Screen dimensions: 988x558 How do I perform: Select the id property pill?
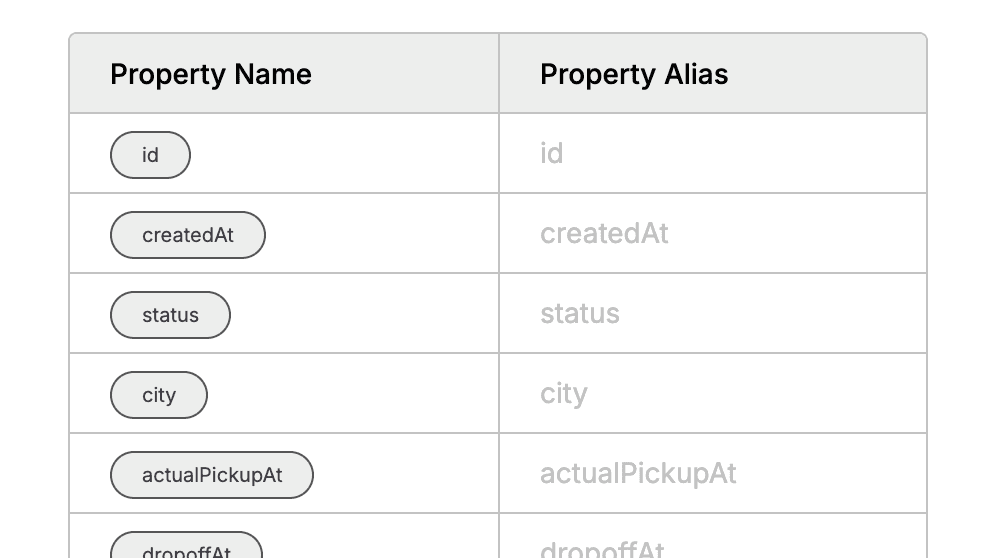150,155
